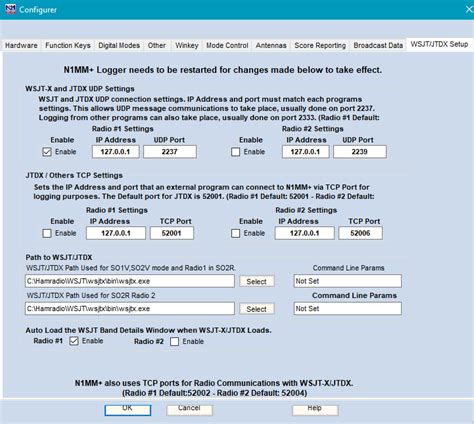This screenshot has width=474, height=424.
Task: Close the Configurer window
Action: (469, 9)
